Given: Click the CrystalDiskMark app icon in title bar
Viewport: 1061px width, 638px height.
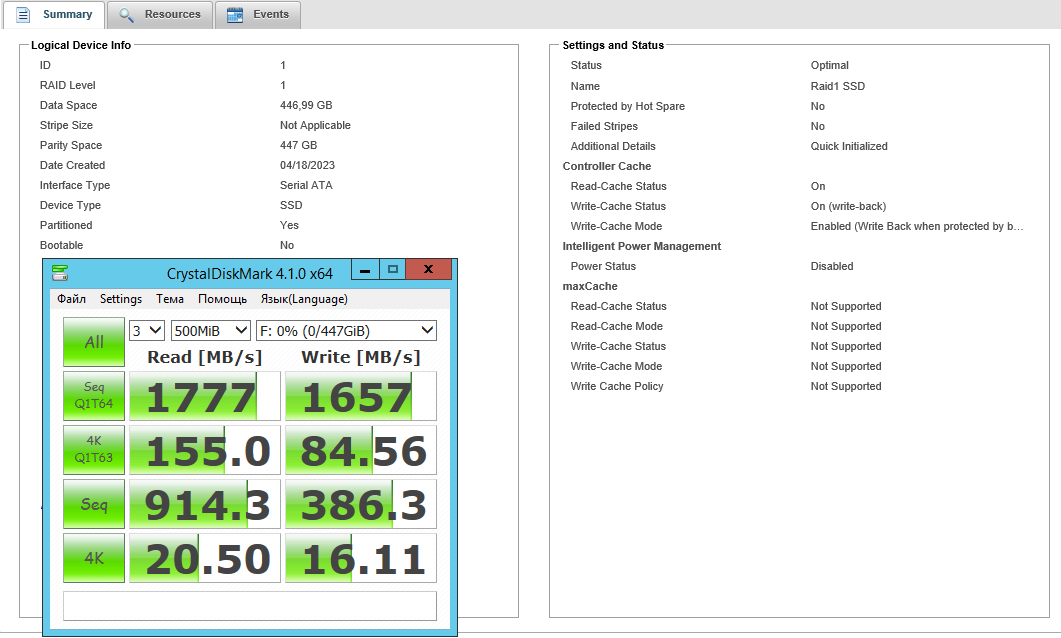Looking at the screenshot, I should point(60,273).
